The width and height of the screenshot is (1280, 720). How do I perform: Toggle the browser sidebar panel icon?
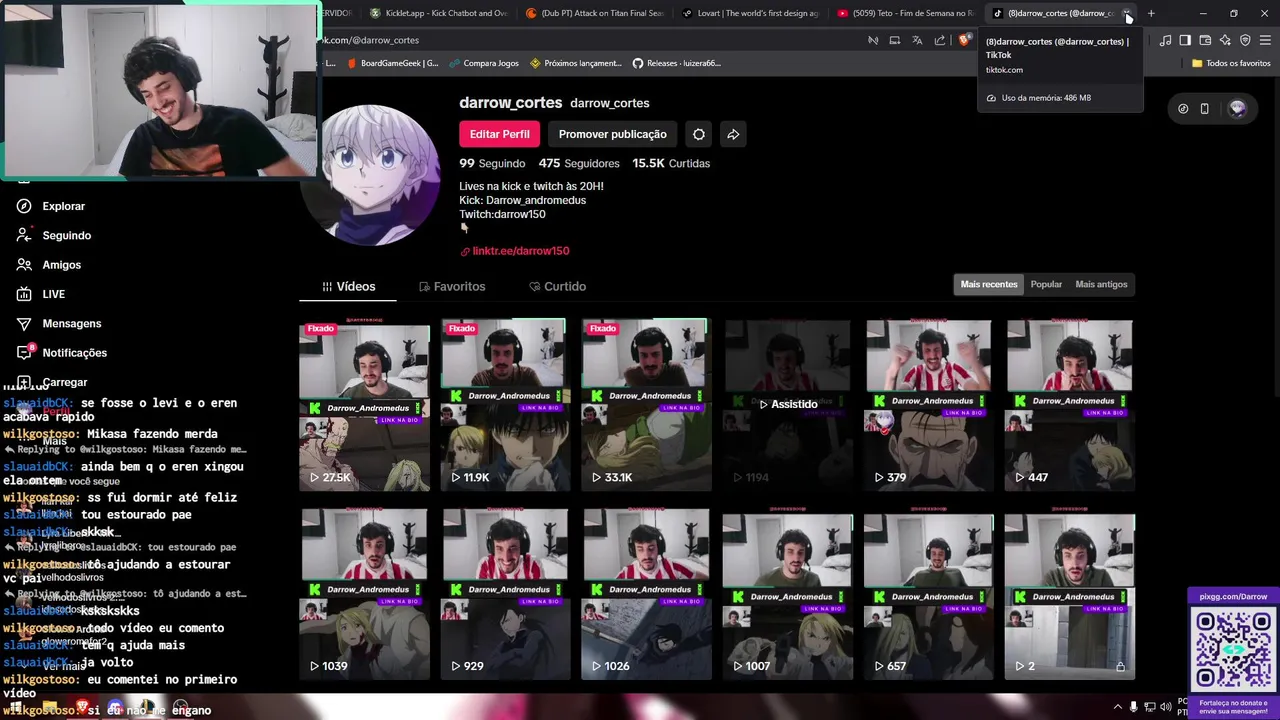(x=1185, y=40)
